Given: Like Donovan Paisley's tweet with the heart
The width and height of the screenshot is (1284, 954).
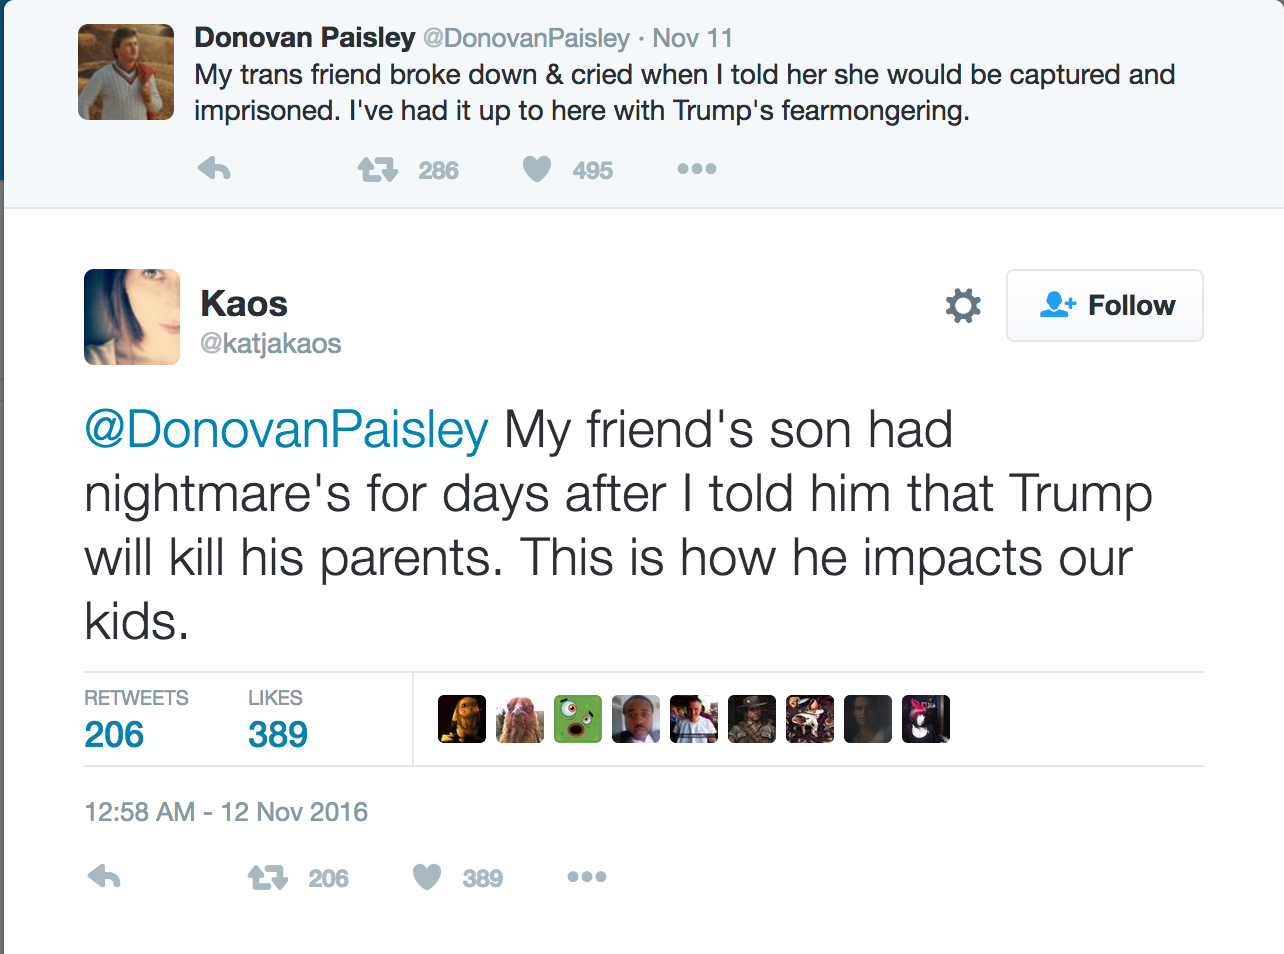Looking at the screenshot, I should [x=537, y=169].
